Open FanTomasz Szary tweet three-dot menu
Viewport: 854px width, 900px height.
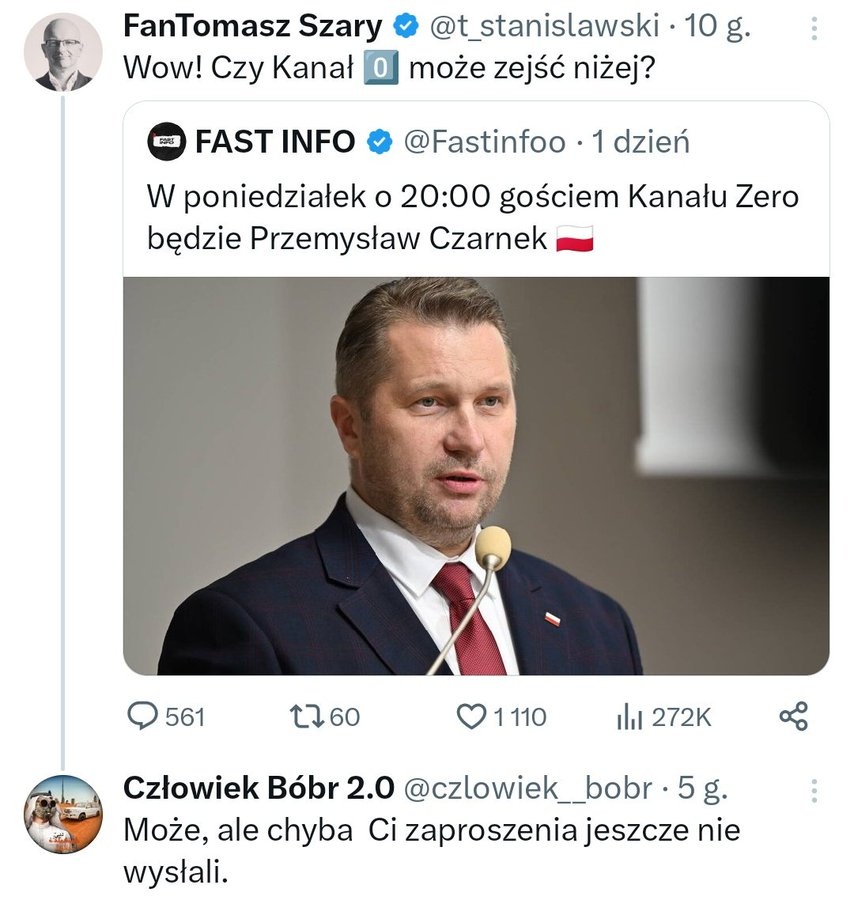[815, 29]
